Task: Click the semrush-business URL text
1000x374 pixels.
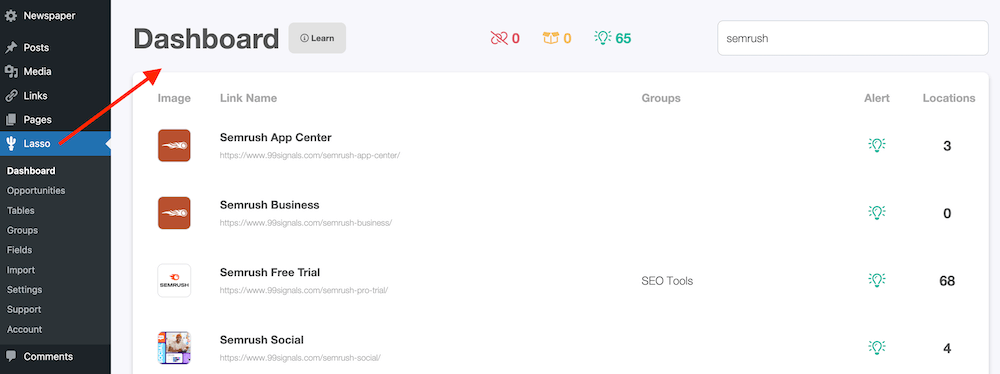Action: click(305, 223)
